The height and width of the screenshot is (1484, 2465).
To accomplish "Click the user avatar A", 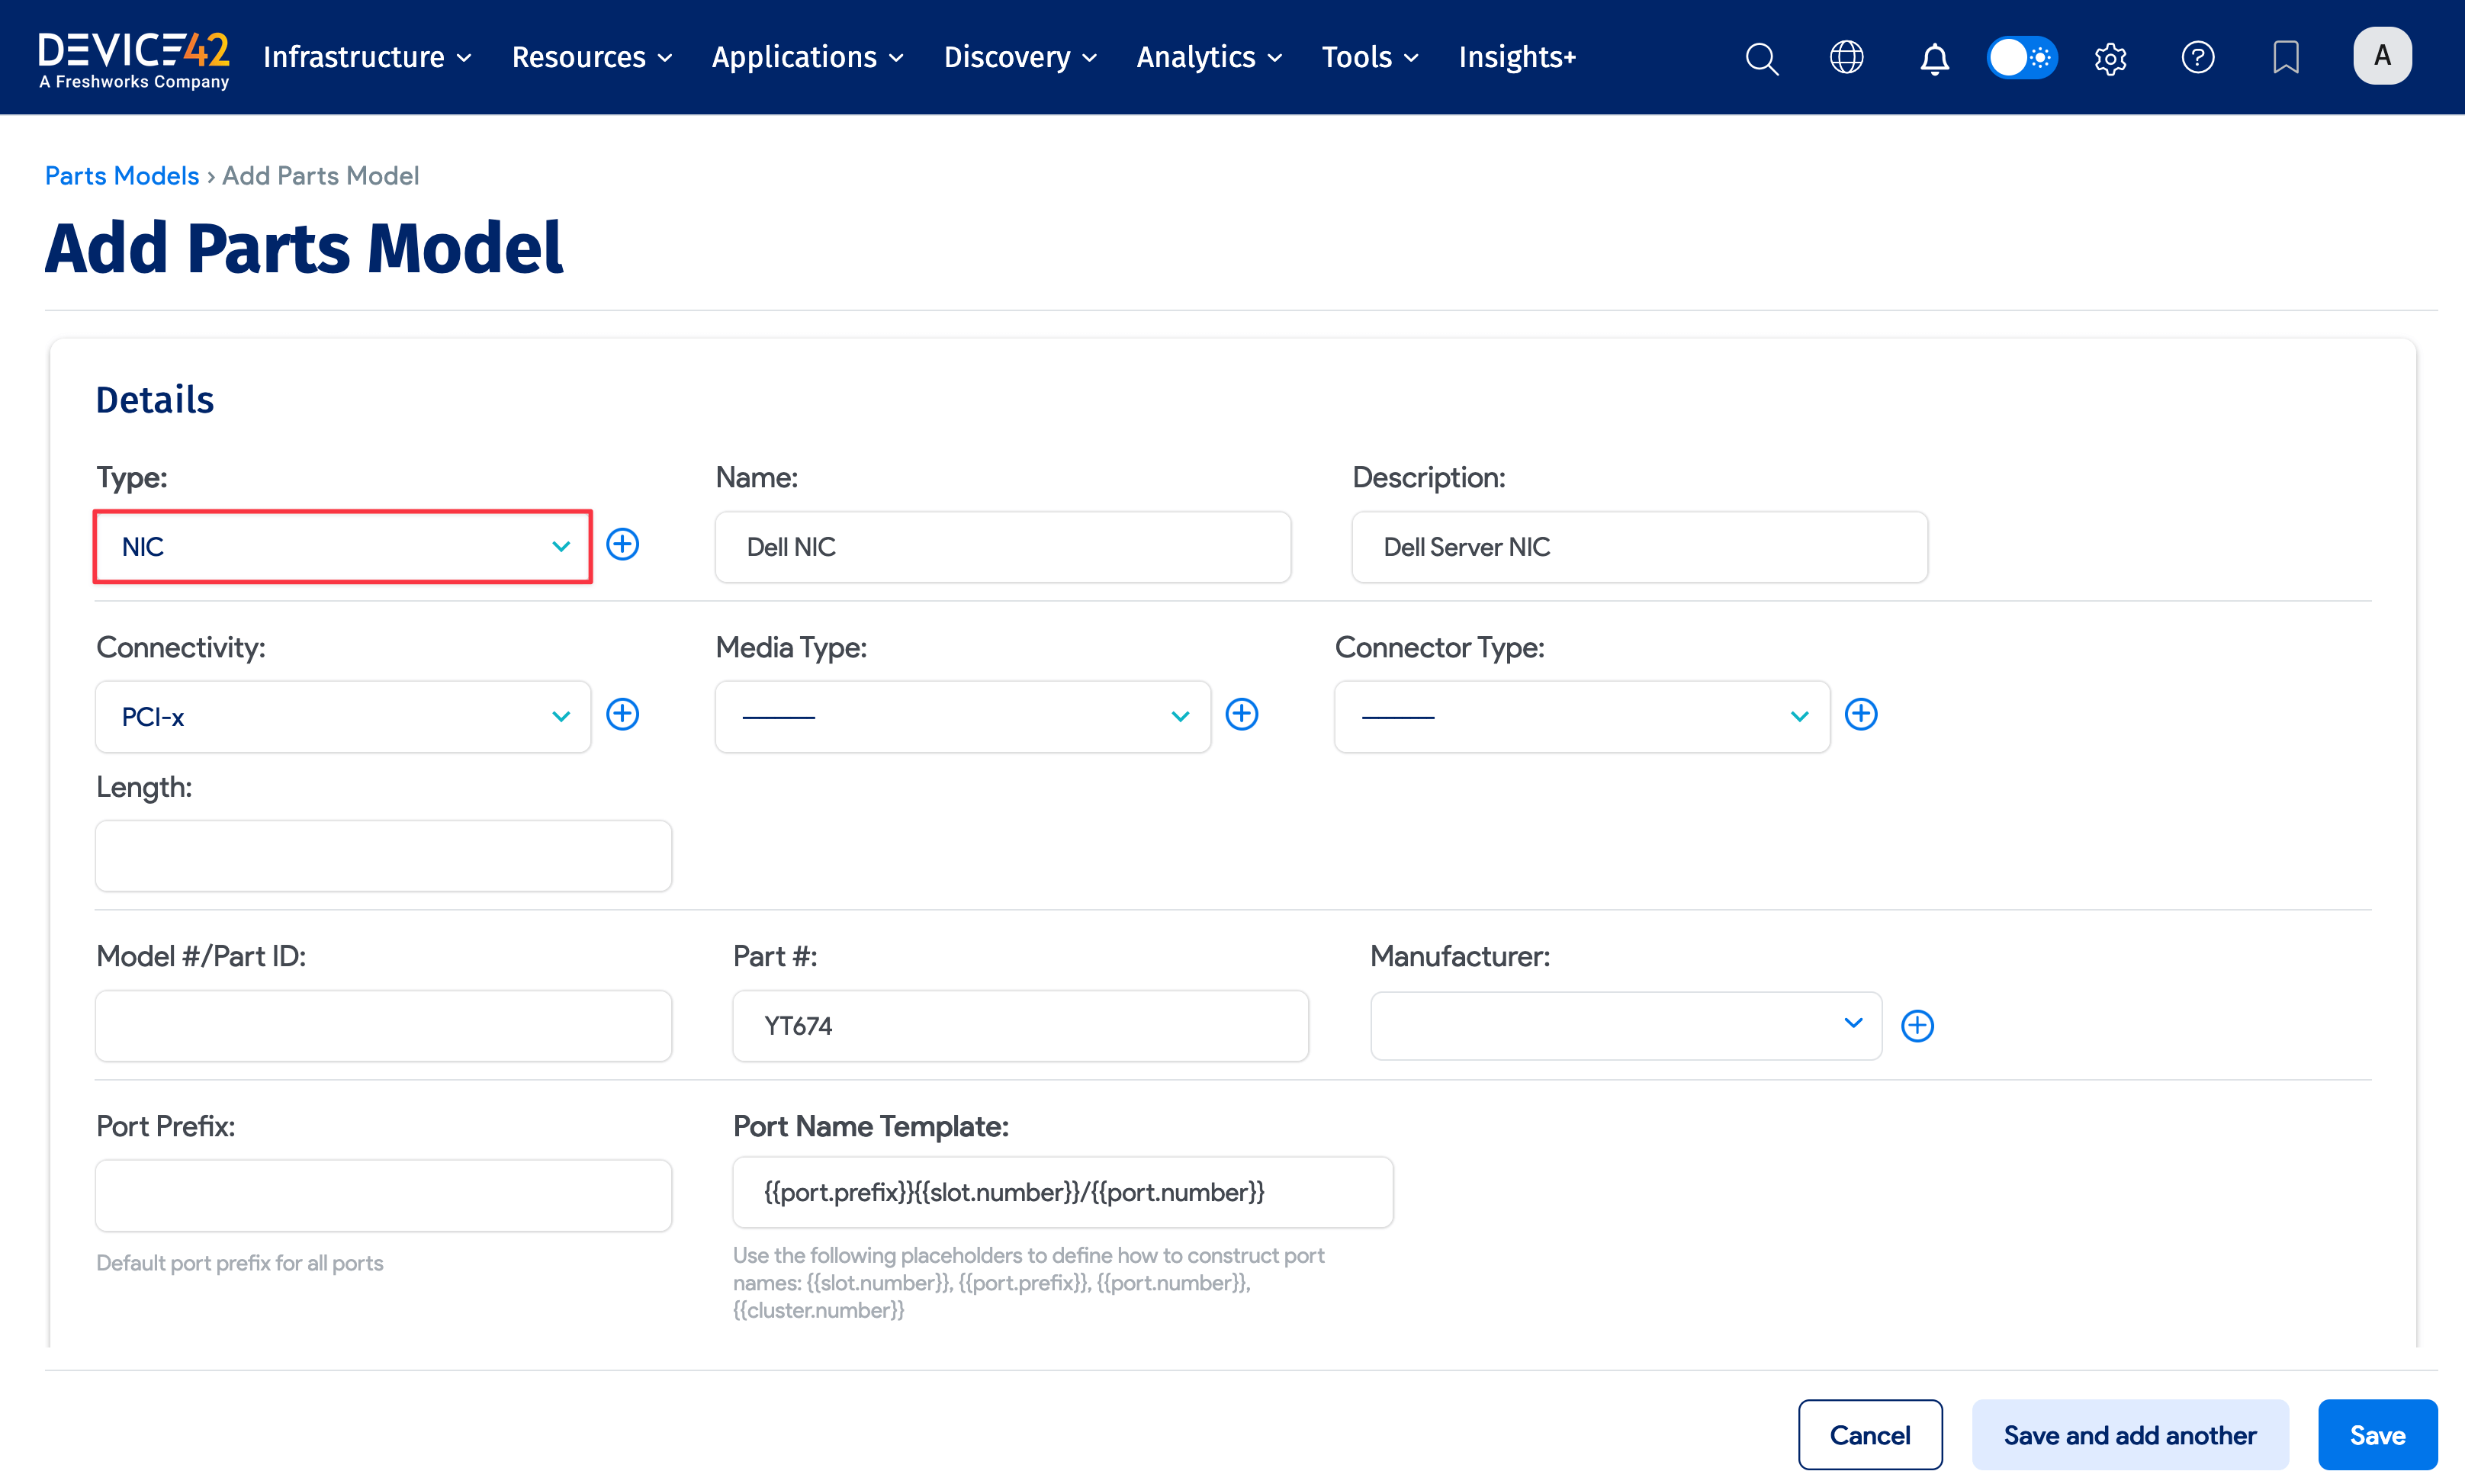I will [x=2382, y=56].
